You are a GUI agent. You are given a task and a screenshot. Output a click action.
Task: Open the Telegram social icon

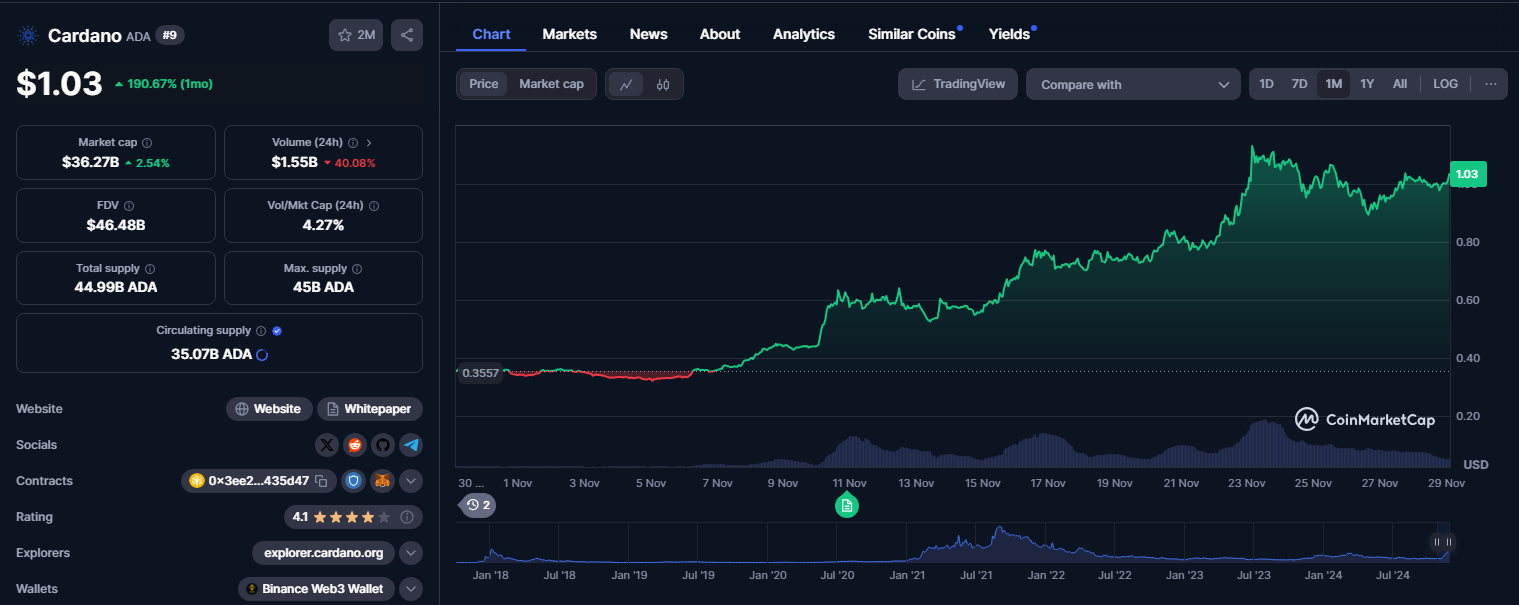[411, 445]
